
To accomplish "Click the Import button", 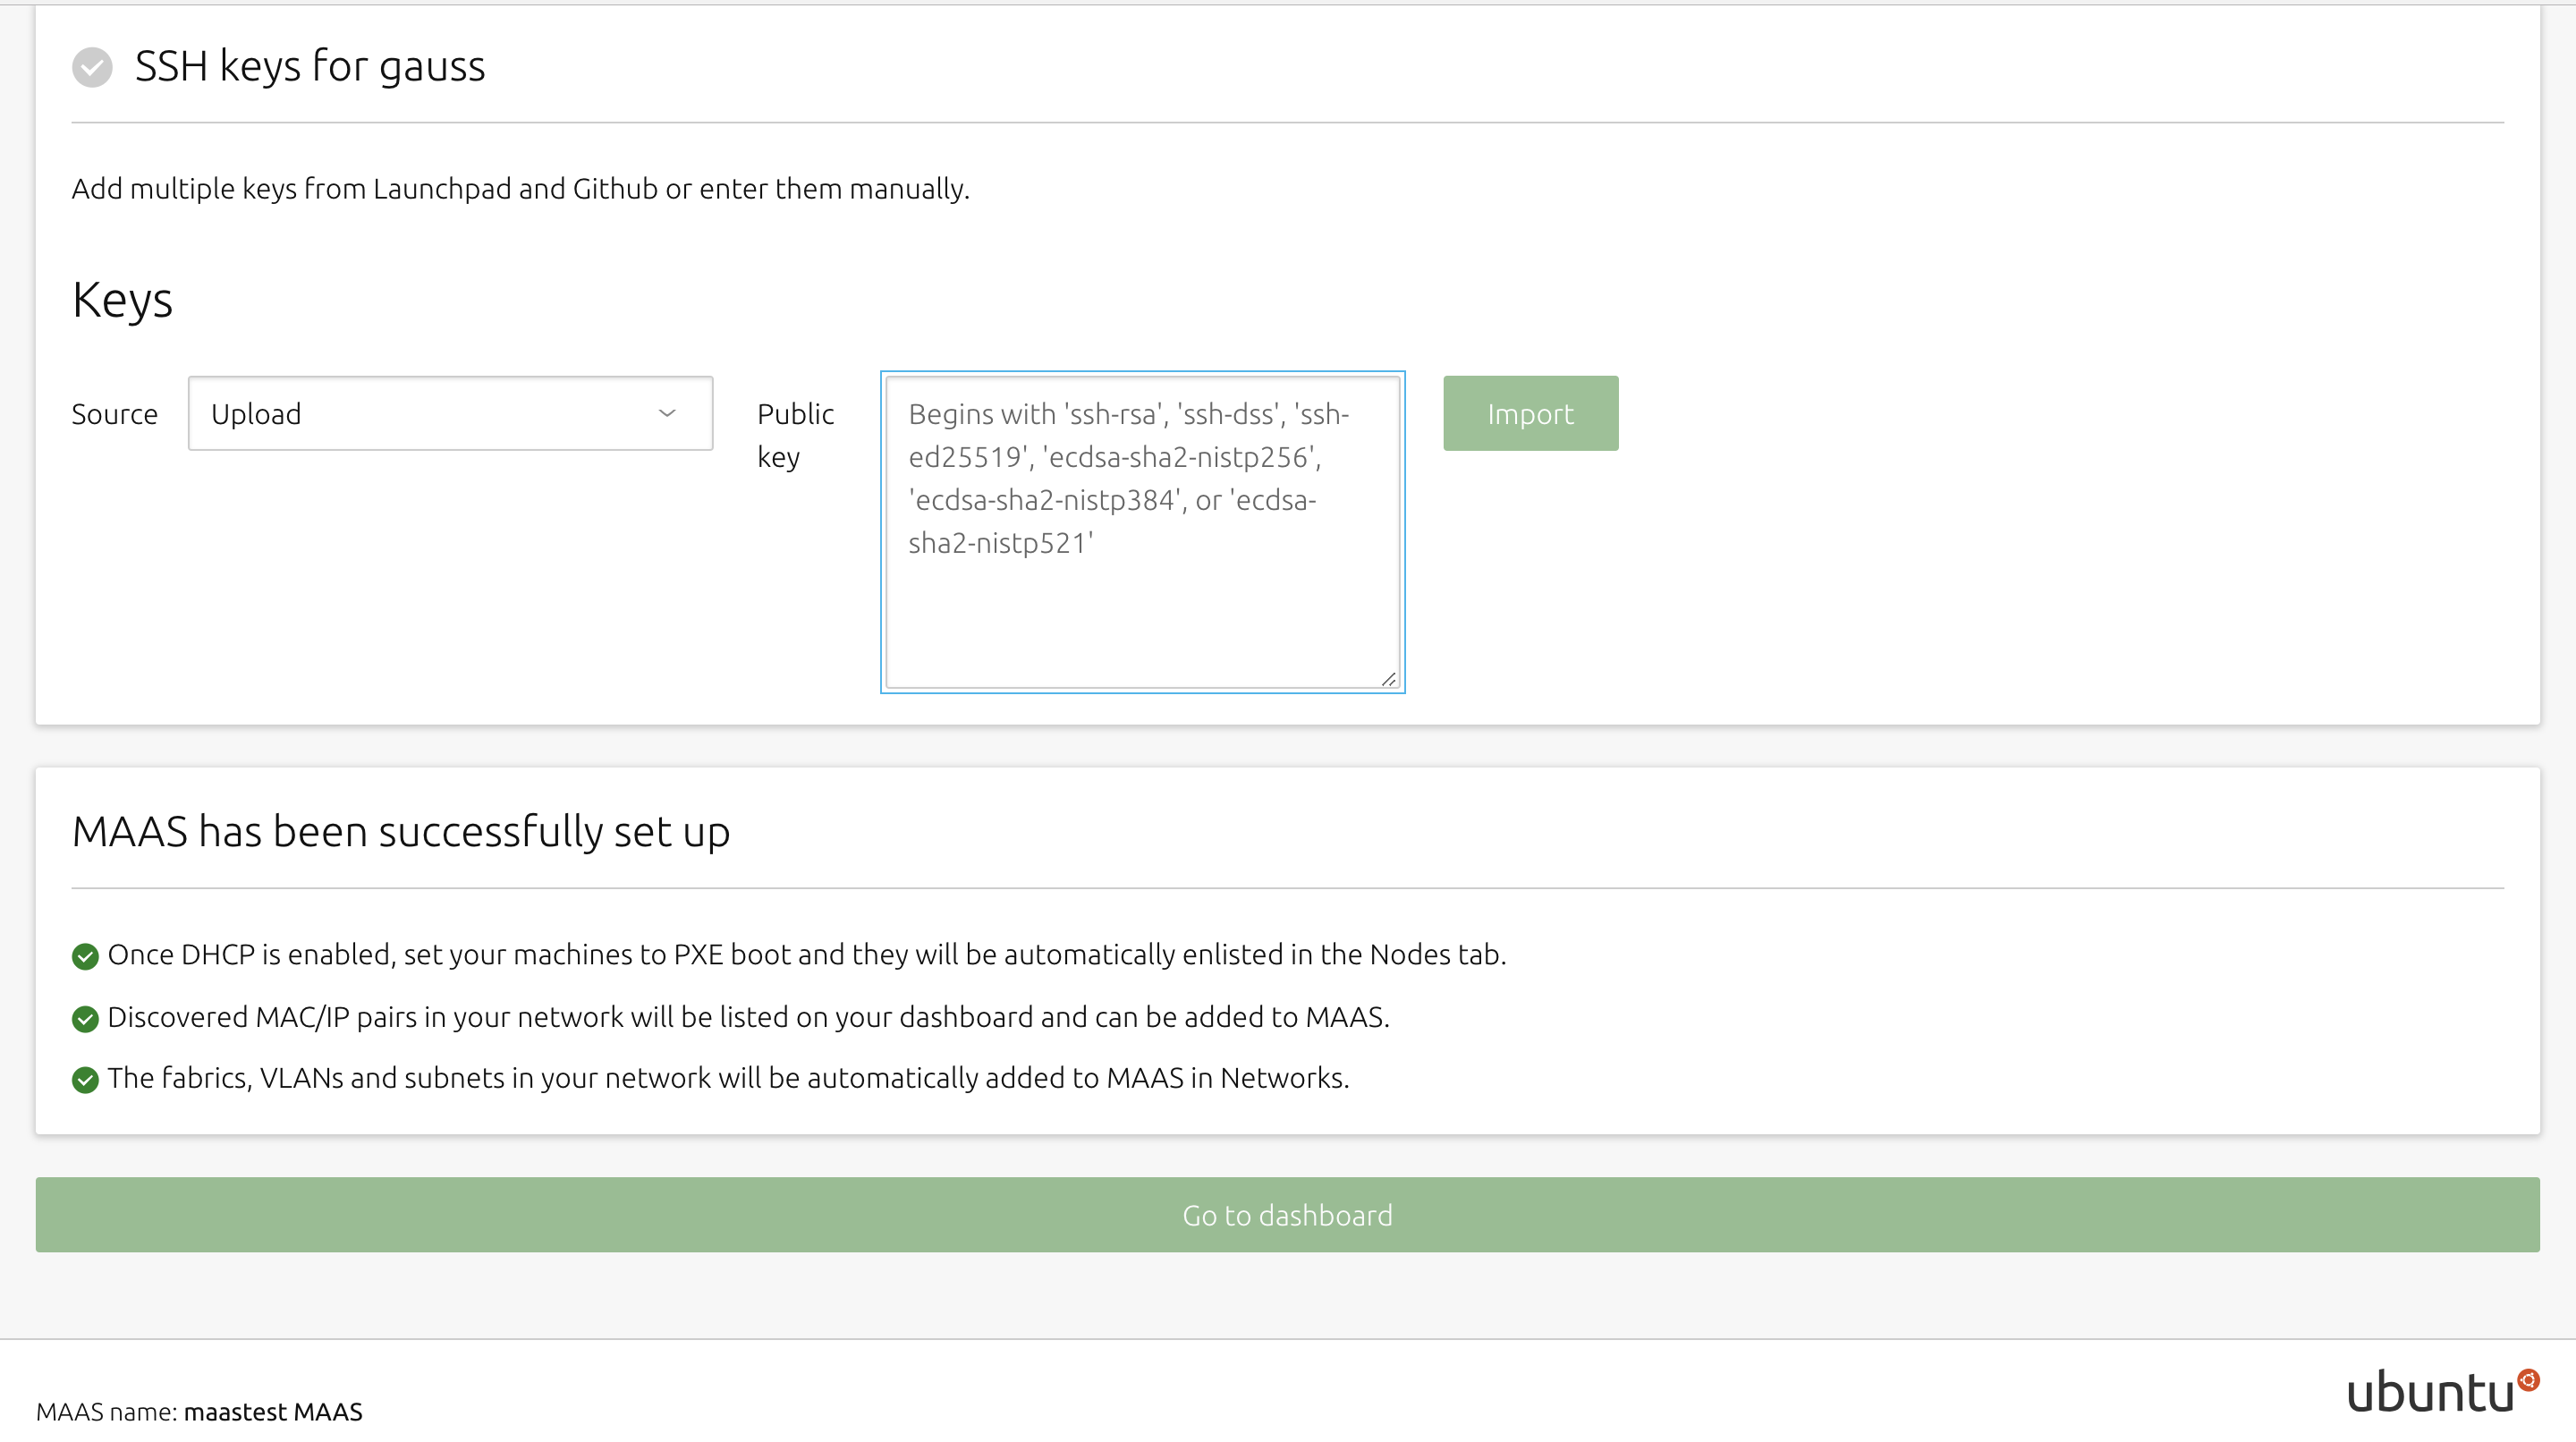I will pos(1530,413).
